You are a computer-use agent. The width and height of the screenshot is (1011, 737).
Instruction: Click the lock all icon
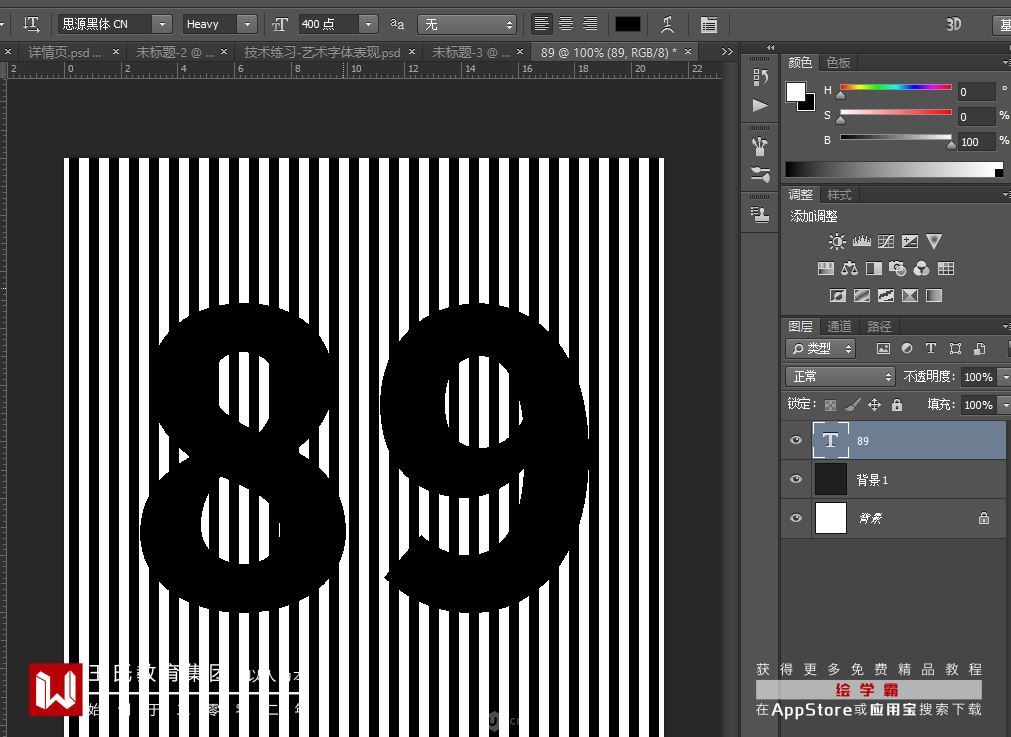897,405
